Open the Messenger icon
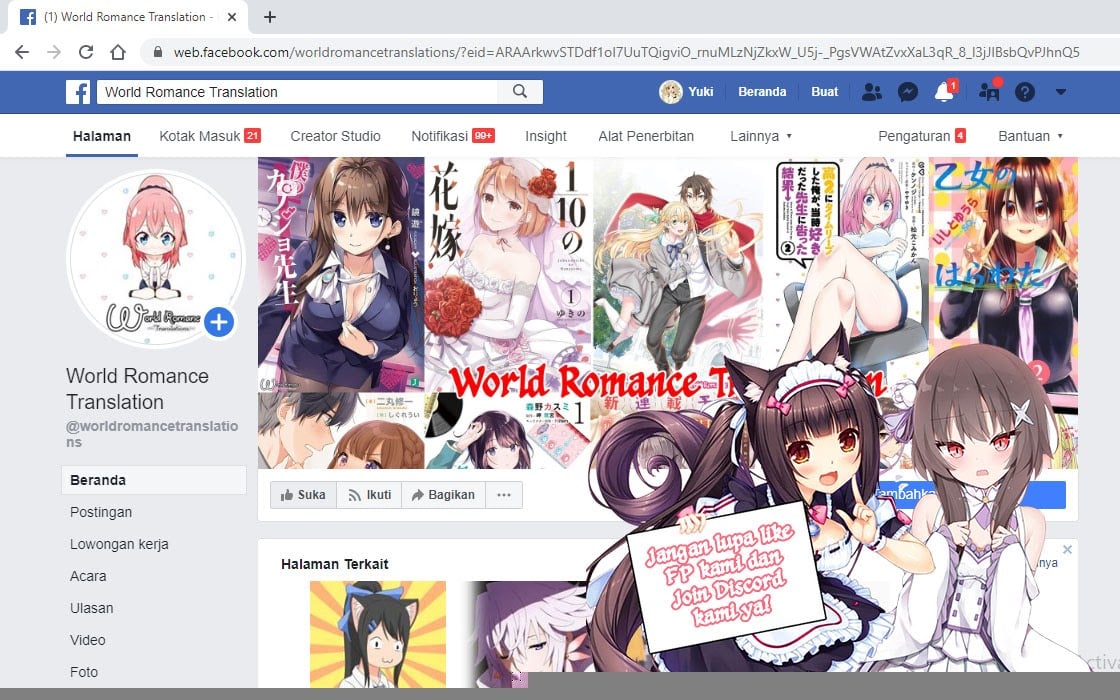This screenshot has height=700, width=1120. tap(907, 92)
